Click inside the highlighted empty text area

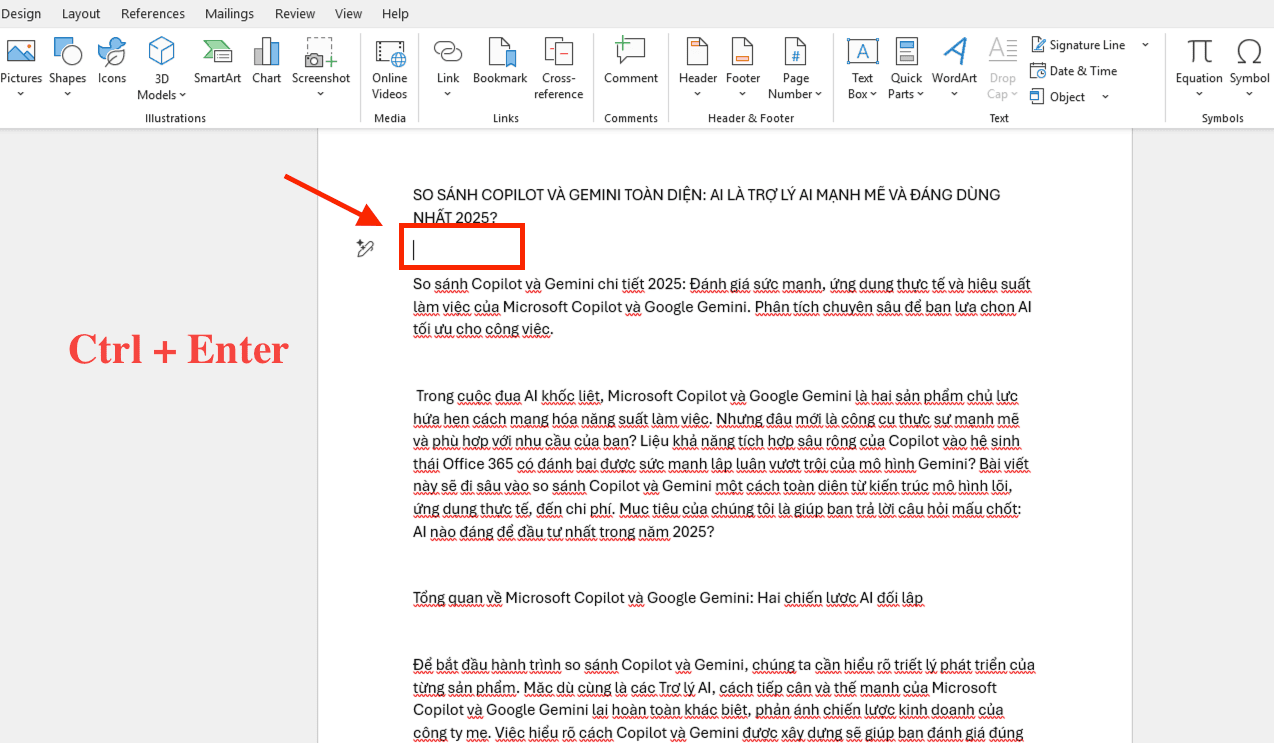click(x=461, y=246)
